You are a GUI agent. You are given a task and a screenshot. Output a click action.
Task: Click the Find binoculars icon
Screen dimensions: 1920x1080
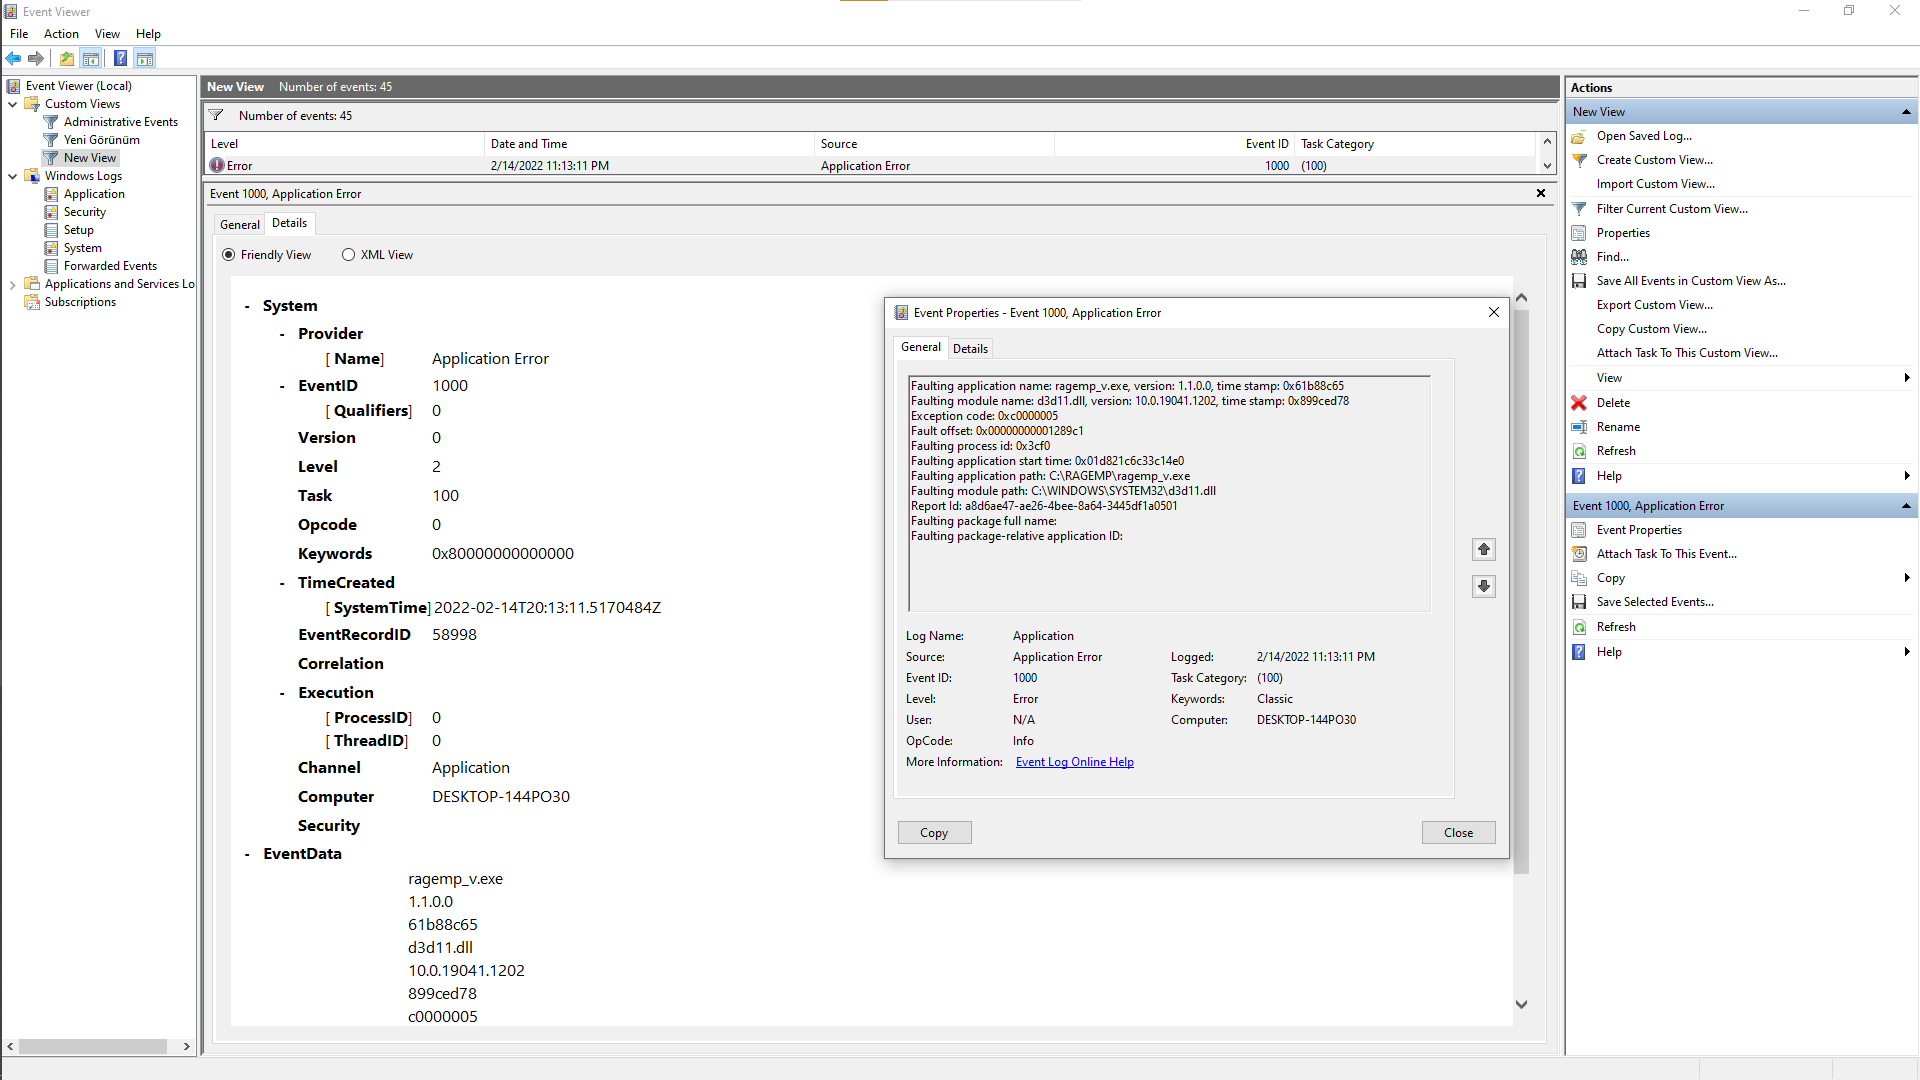[1579, 257]
